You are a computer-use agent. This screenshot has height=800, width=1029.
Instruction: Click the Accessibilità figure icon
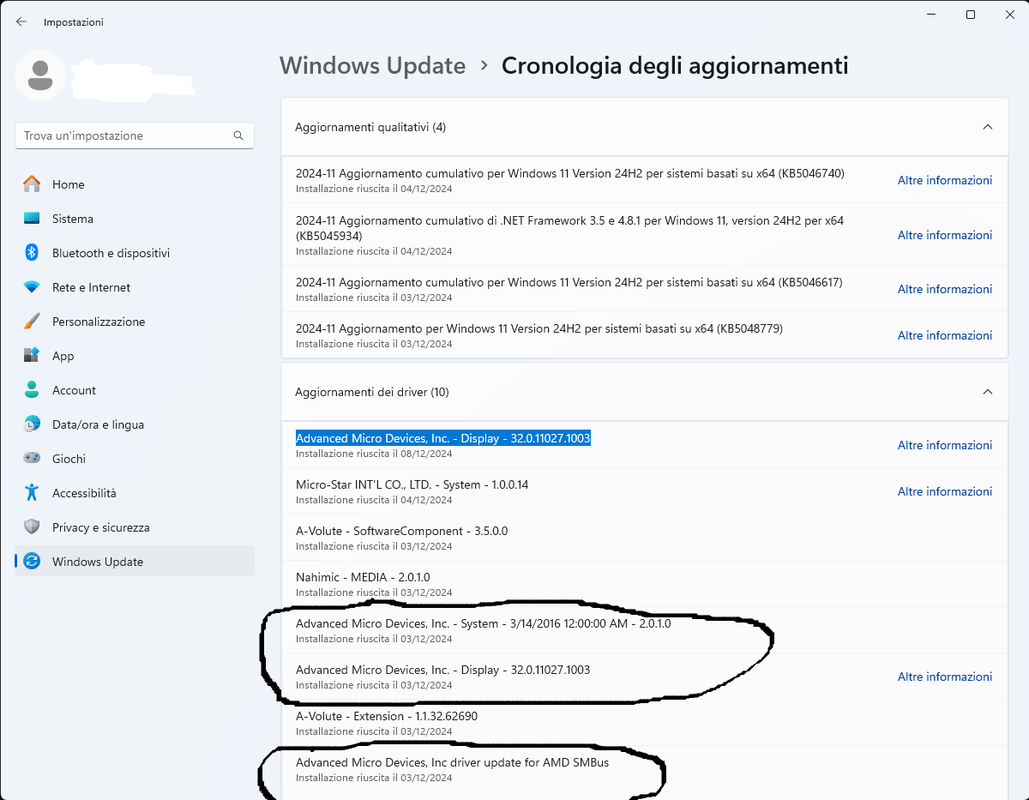pyautogui.click(x=32, y=492)
